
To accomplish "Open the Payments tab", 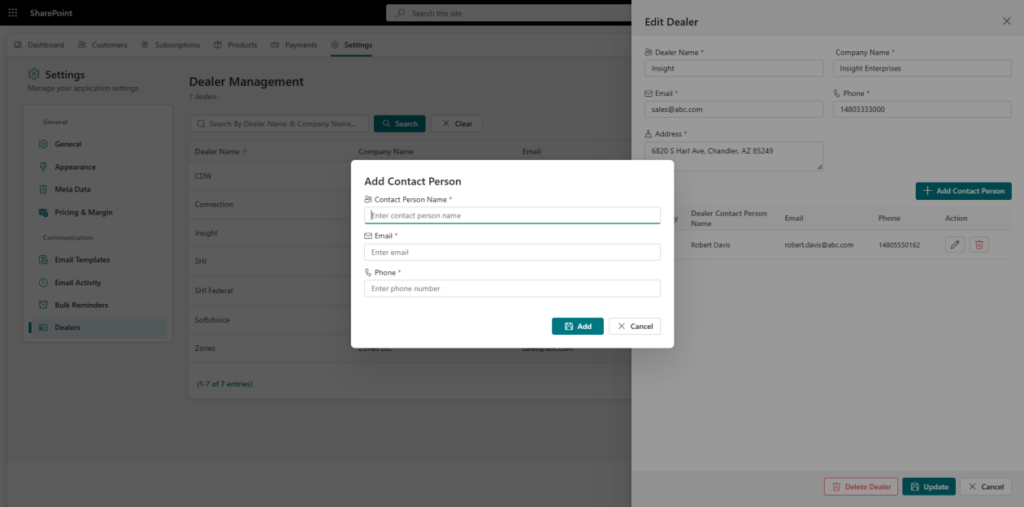I will pyautogui.click(x=294, y=45).
